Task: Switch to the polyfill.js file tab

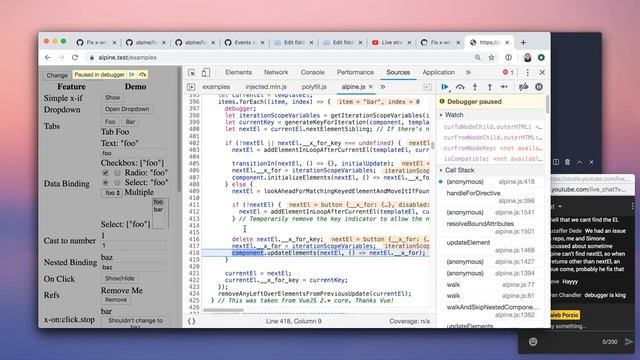Action: pos(314,87)
